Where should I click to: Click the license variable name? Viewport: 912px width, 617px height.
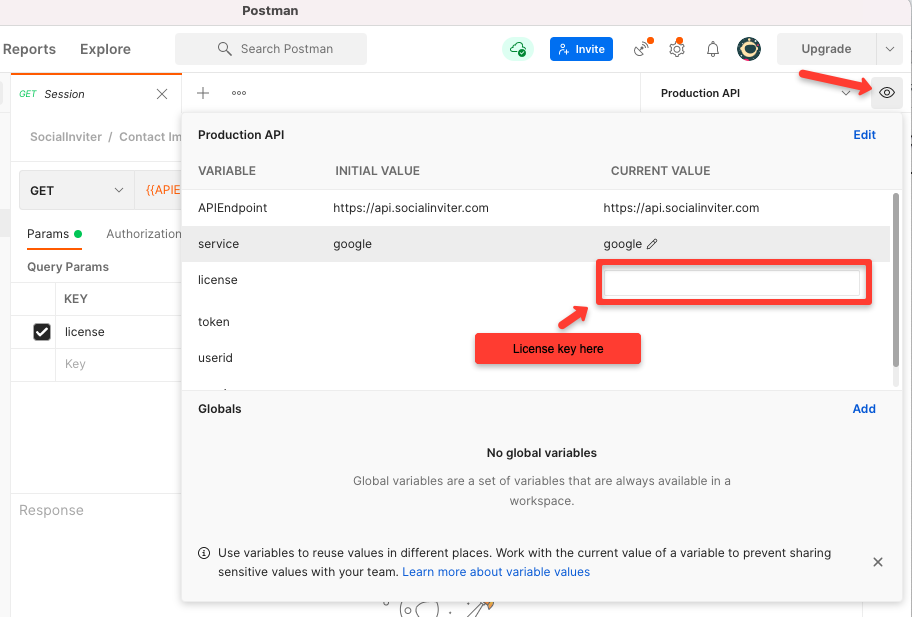[x=218, y=280]
